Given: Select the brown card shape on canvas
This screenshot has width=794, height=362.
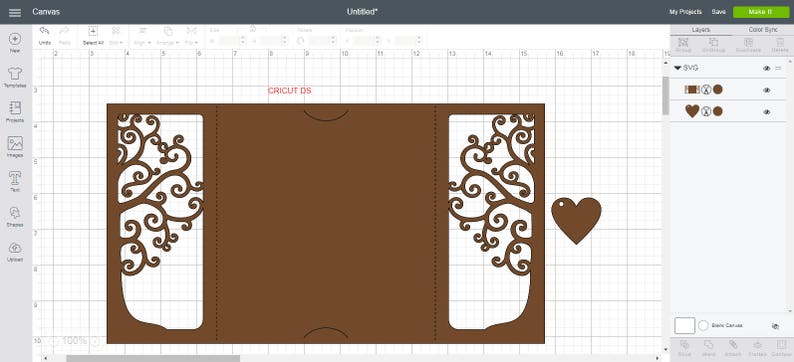Looking at the screenshot, I should click(326, 223).
